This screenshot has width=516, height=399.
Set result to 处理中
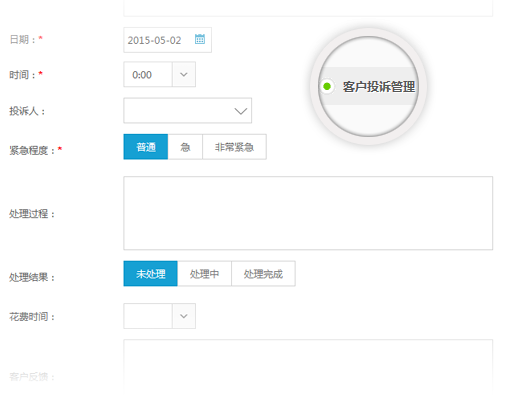click(205, 274)
